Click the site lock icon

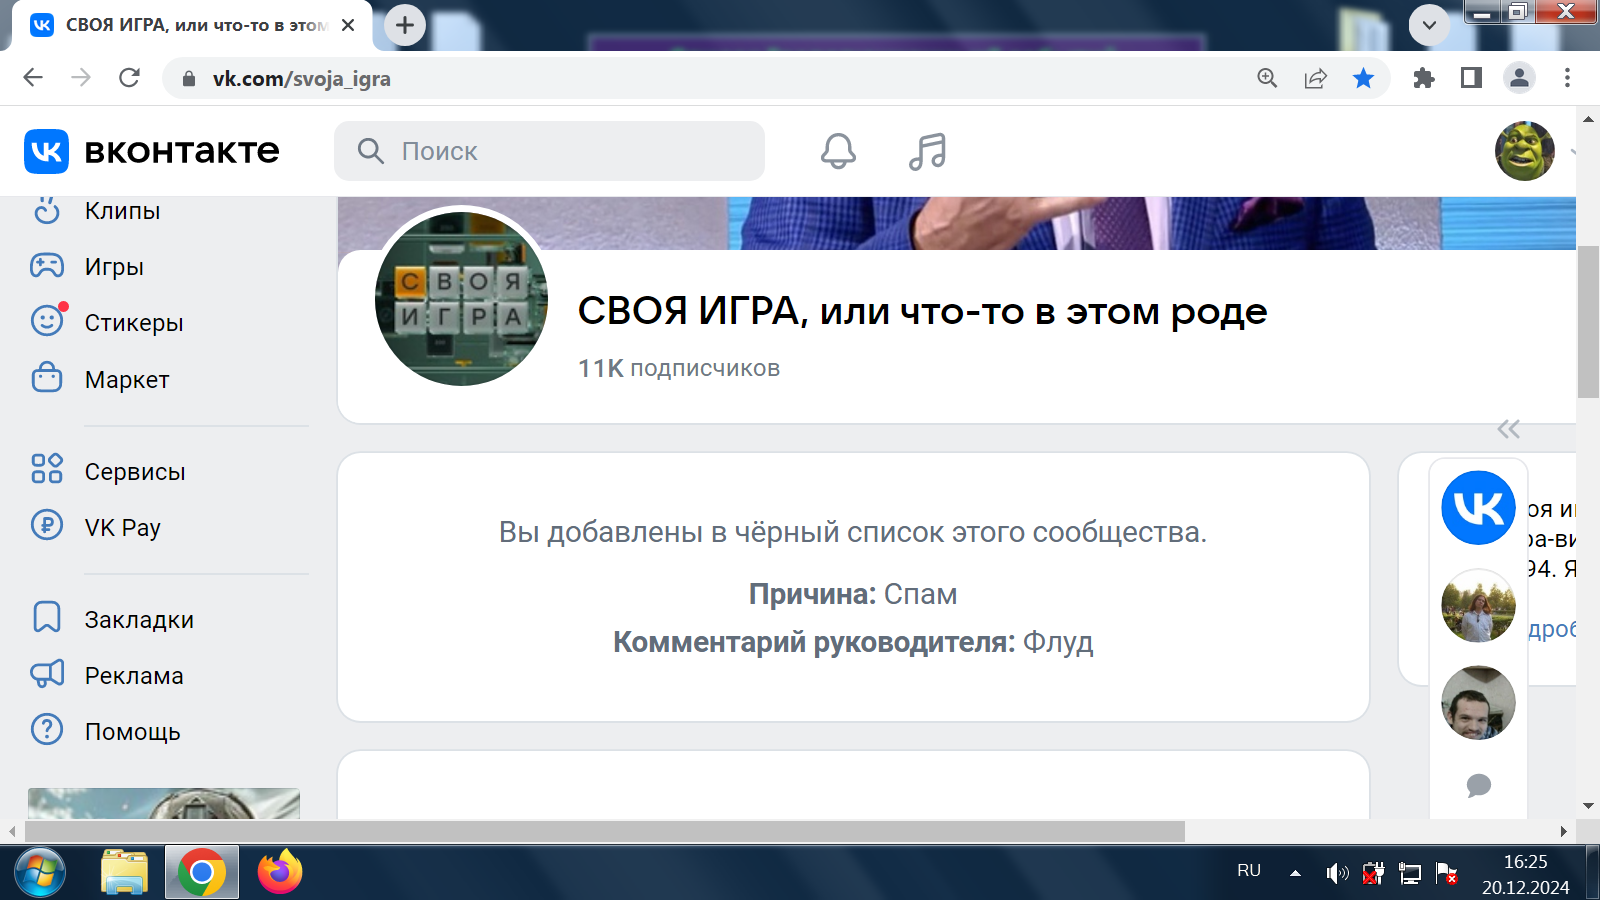click(x=189, y=79)
